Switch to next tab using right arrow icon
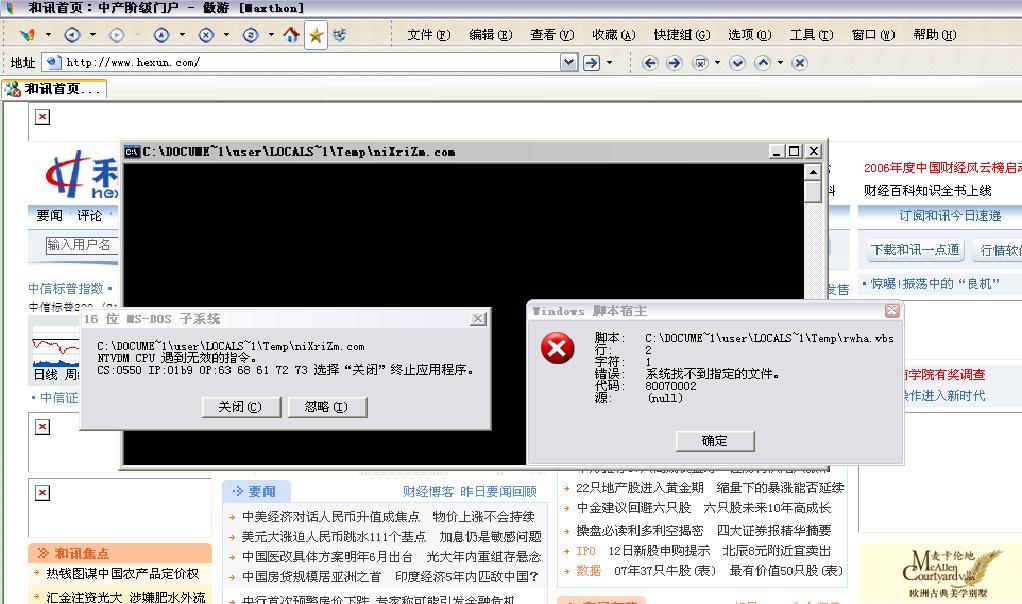The image size is (1022, 604). click(x=675, y=63)
